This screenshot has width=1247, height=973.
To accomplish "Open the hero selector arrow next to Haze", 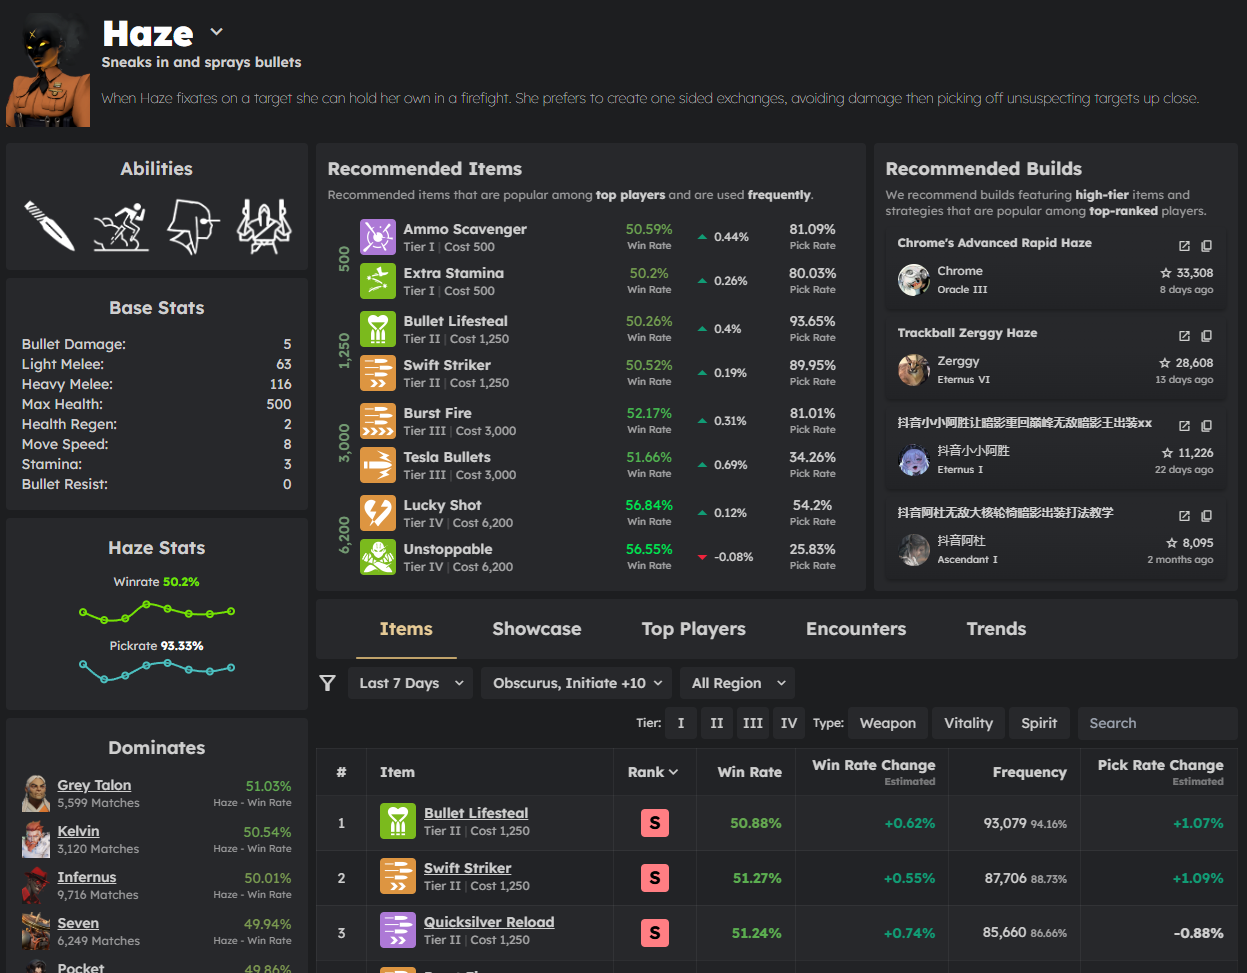I will [216, 32].
